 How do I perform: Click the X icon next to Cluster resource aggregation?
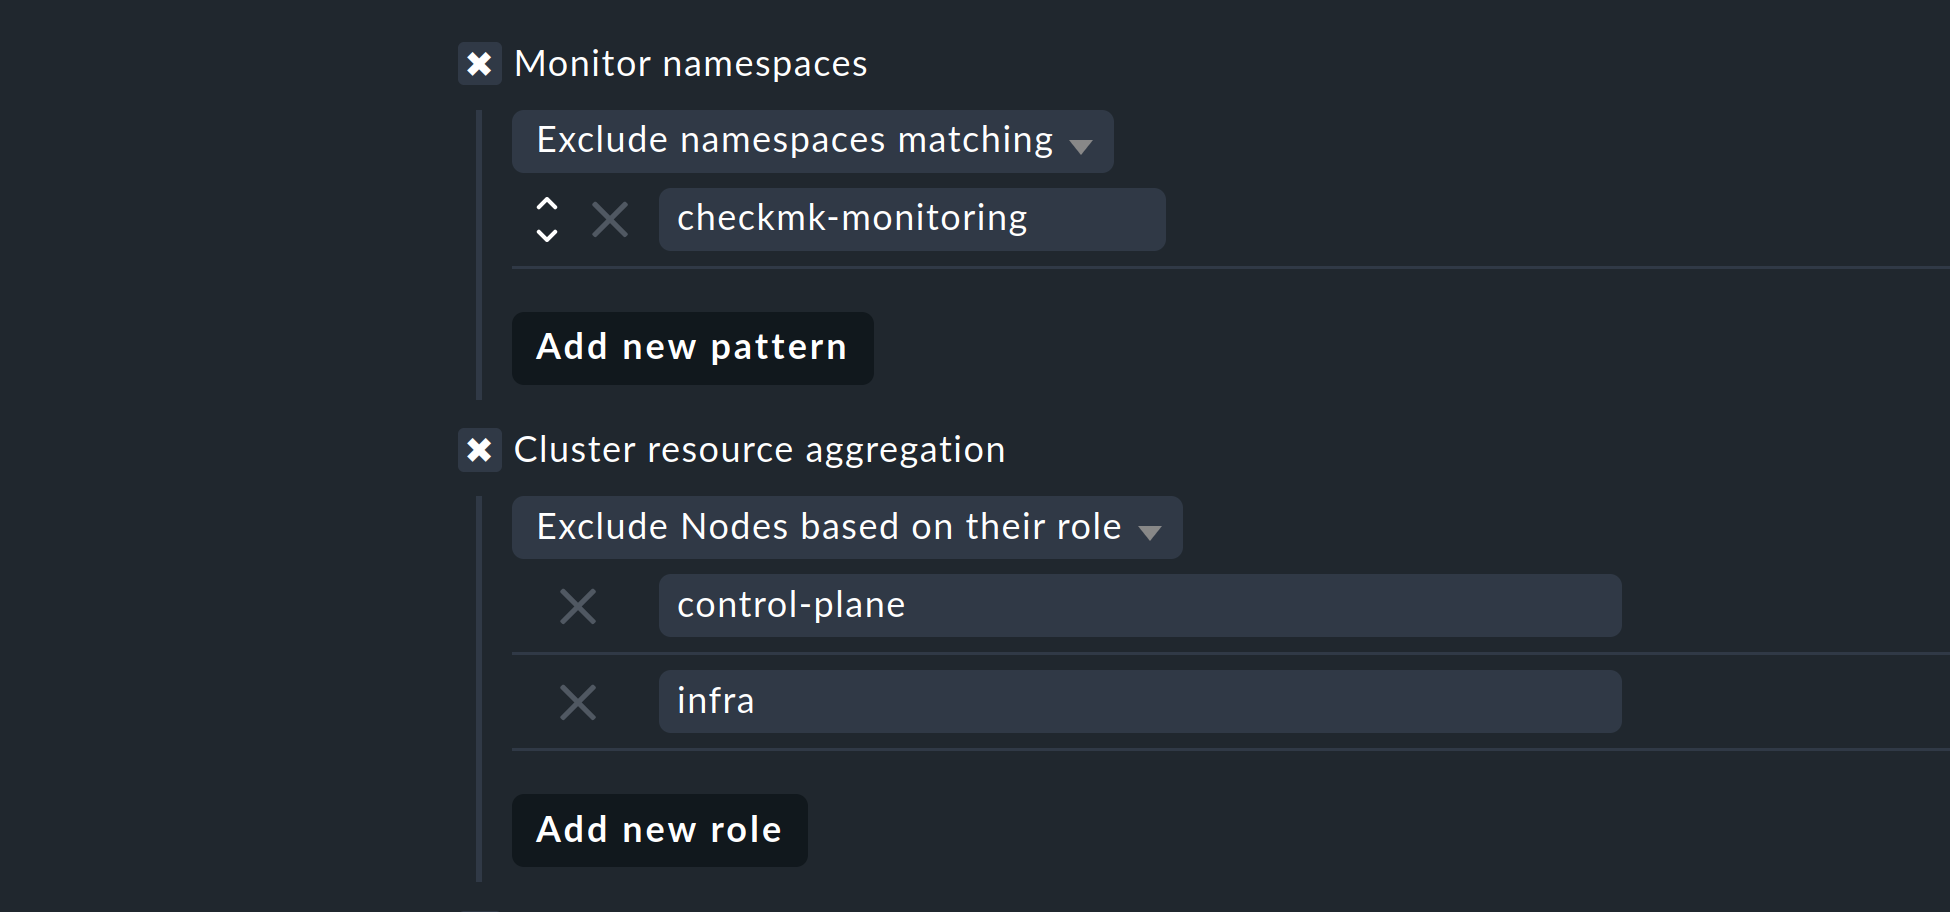click(x=480, y=450)
